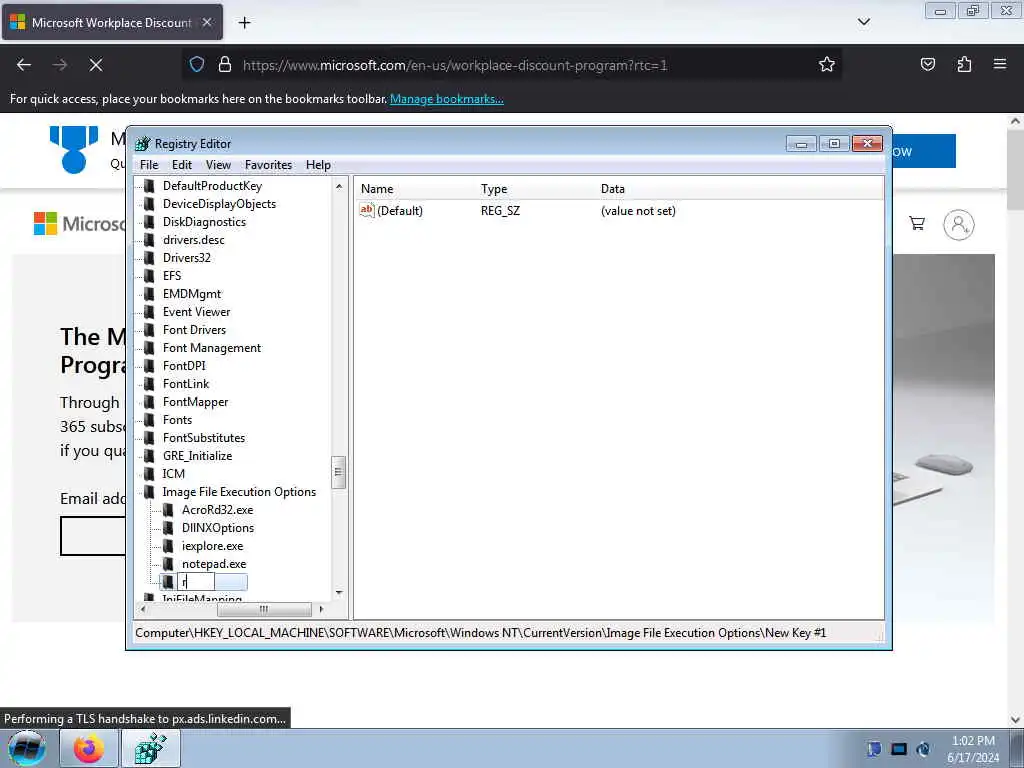Click the drivers.desc folder icon
This screenshot has height=768, width=1024.
(150, 240)
